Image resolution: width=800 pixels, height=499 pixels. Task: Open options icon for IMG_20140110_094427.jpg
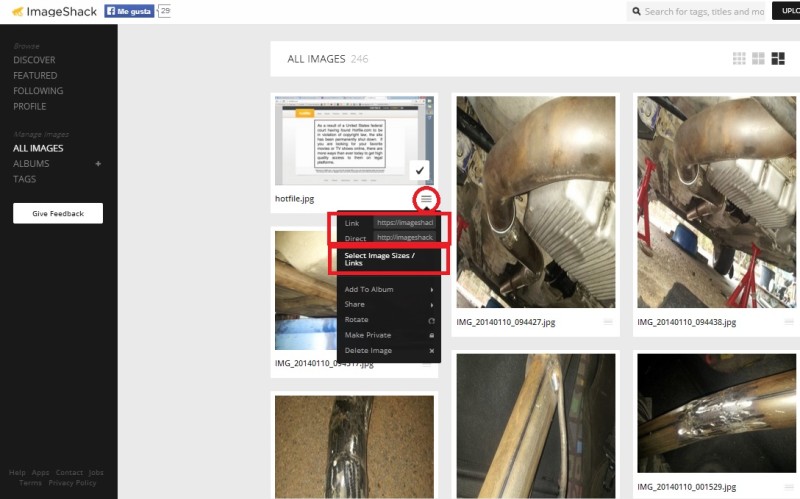(x=607, y=322)
